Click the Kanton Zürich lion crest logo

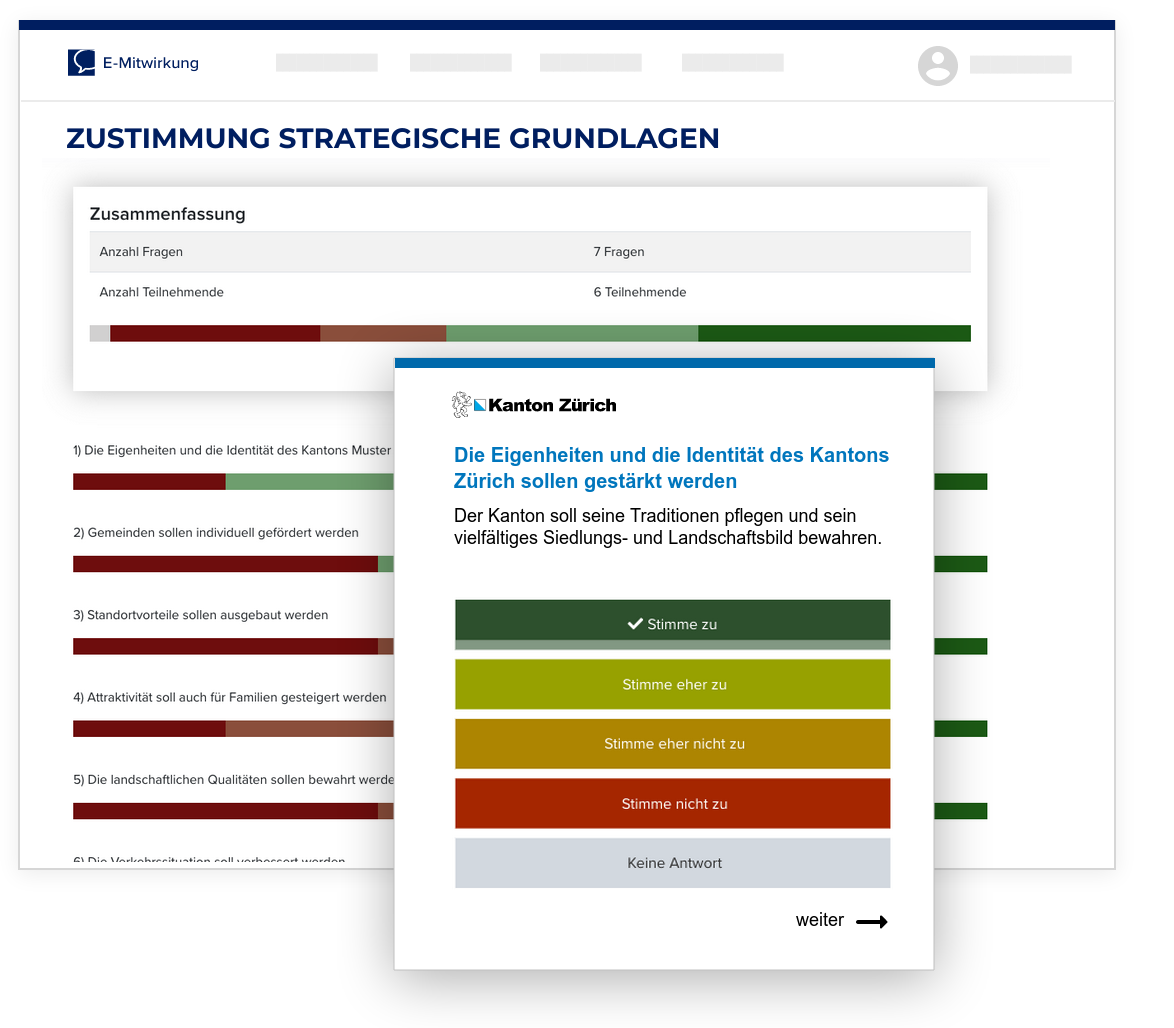(461, 405)
